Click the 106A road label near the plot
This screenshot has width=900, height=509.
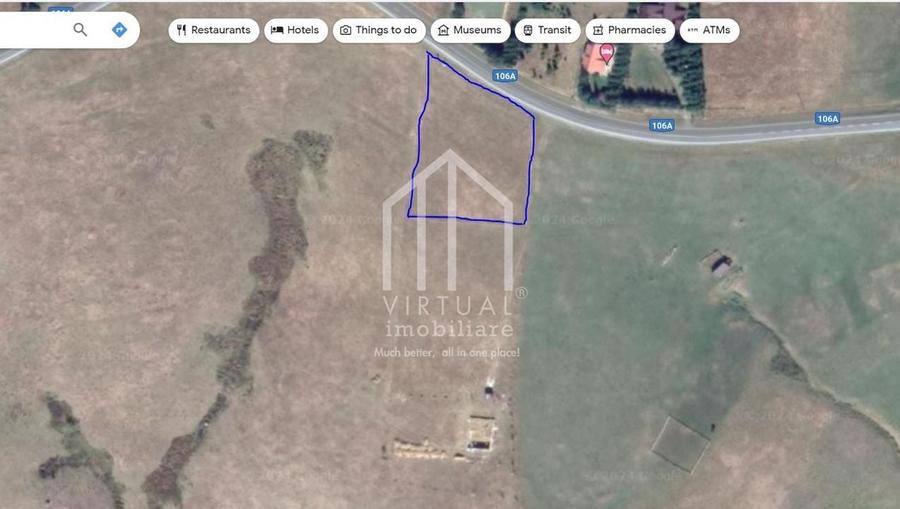[x=505, y=76]
